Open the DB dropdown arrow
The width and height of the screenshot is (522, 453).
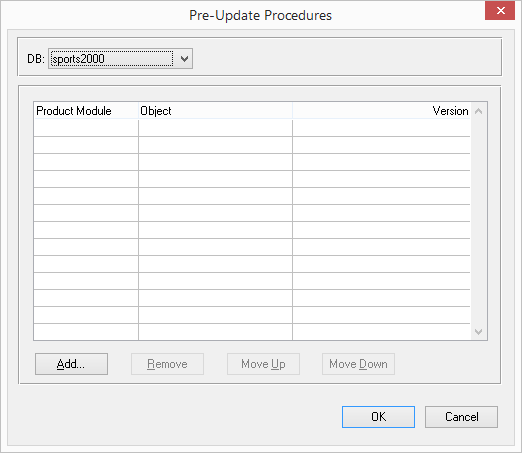click(184, 59)
